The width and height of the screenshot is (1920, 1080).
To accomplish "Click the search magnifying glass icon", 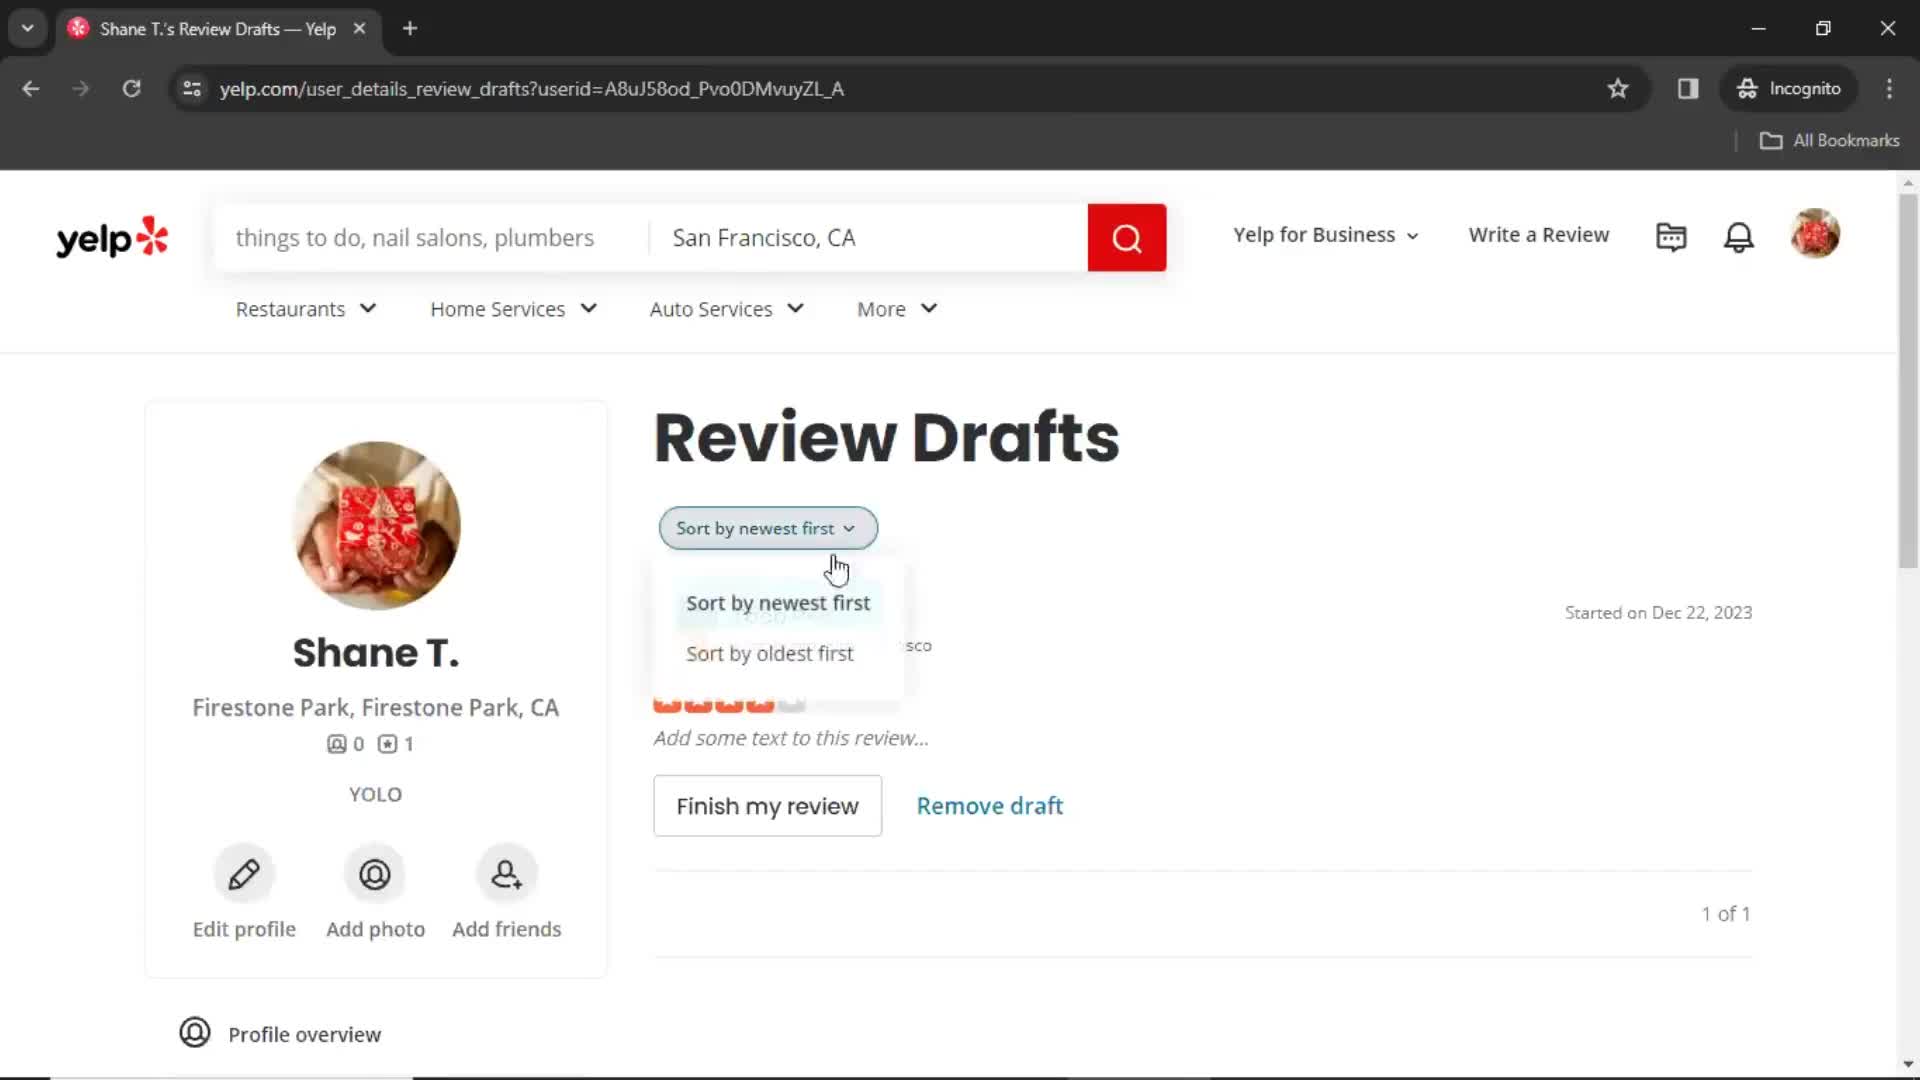I will click(1127, 237).
